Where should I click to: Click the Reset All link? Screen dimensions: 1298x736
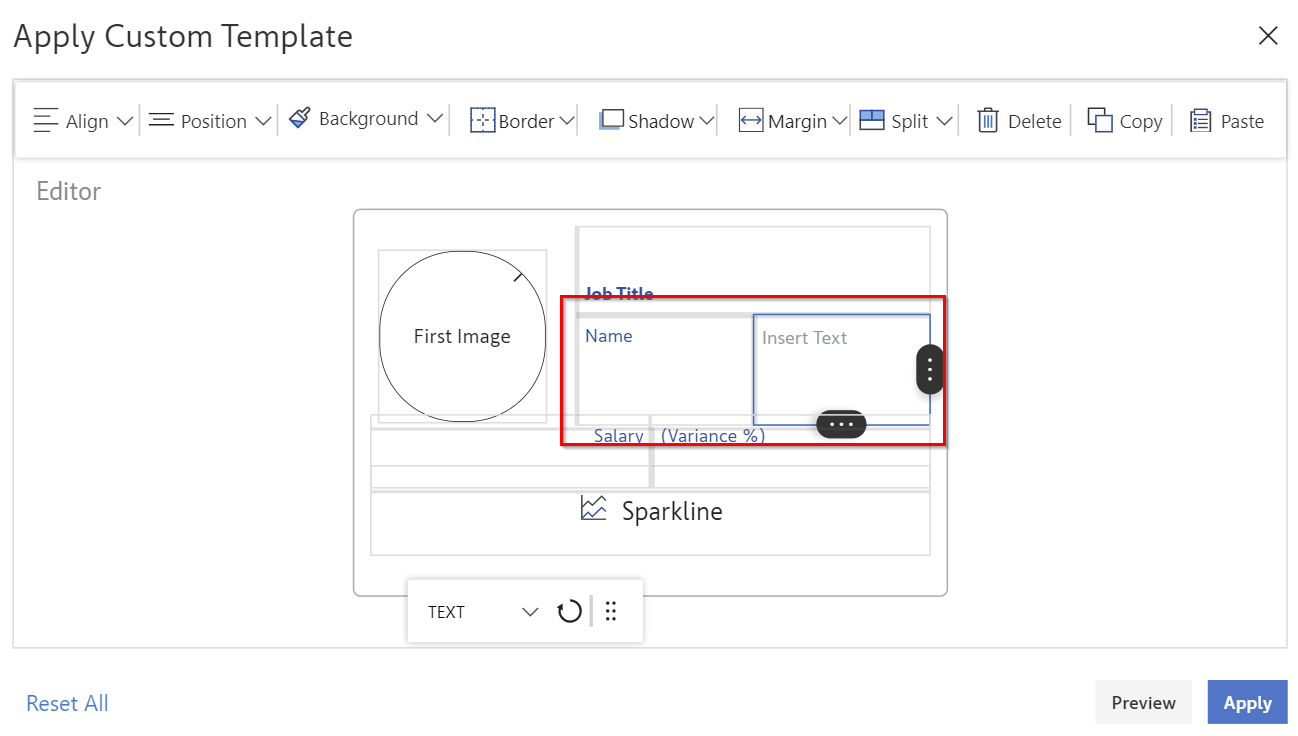tap(67, 703)
